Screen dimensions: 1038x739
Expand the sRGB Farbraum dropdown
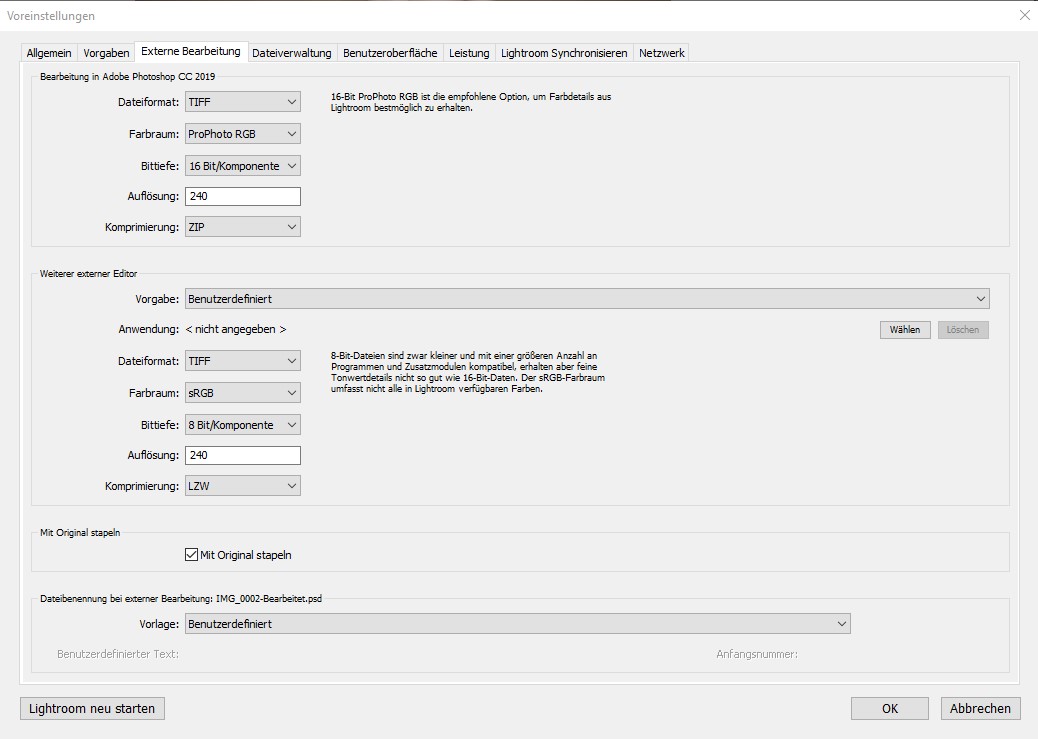[x=243, y=393]
